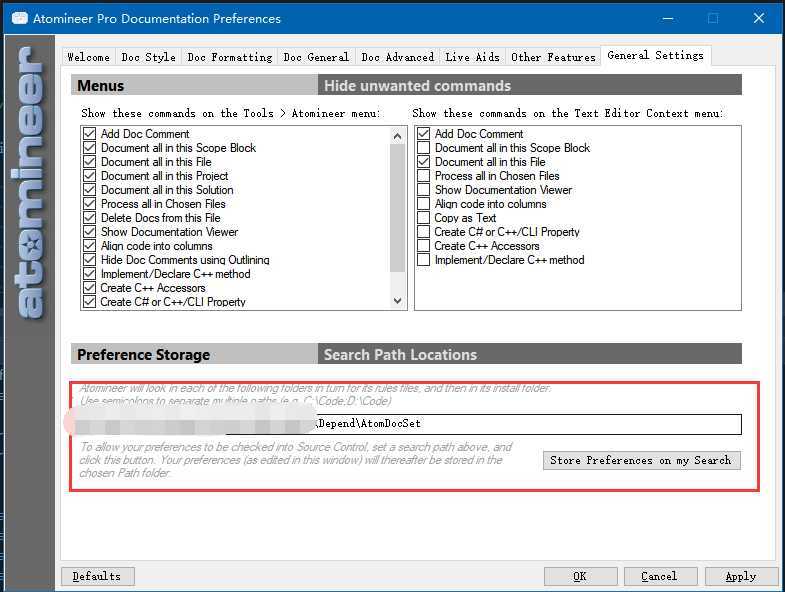785x592 pixels.
Task: Toggle Document all in this Scope Block in Tools list
Action: pos(90,148)
